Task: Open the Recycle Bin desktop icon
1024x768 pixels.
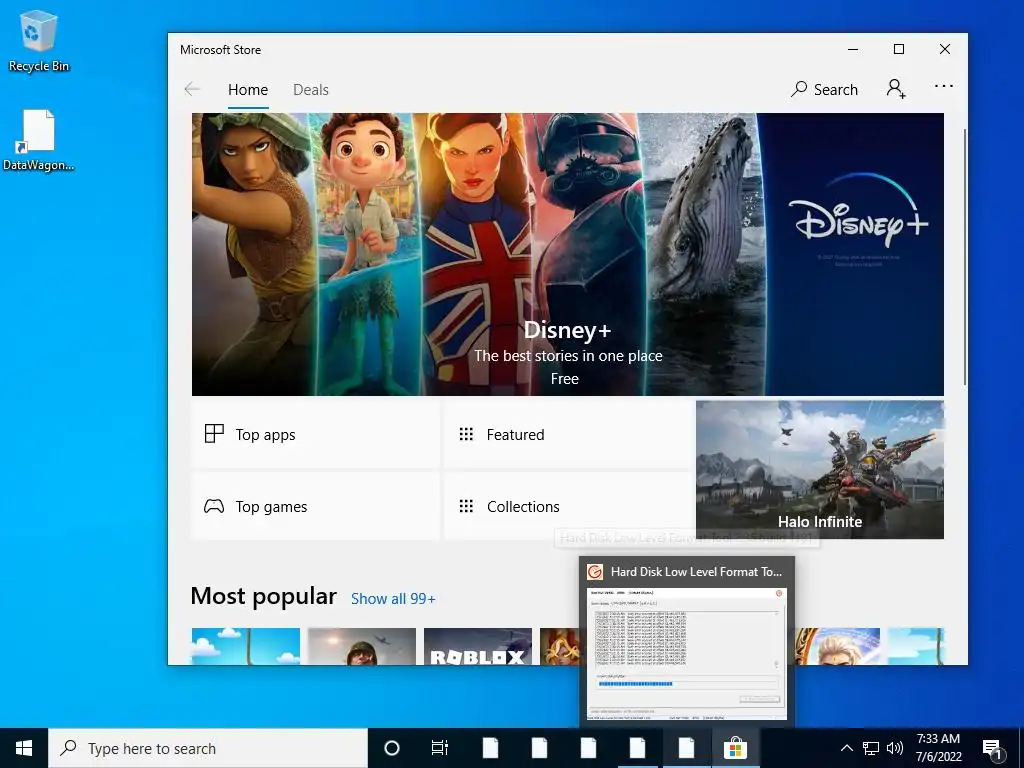Action: pyautogui.click(x=39, y=40)
